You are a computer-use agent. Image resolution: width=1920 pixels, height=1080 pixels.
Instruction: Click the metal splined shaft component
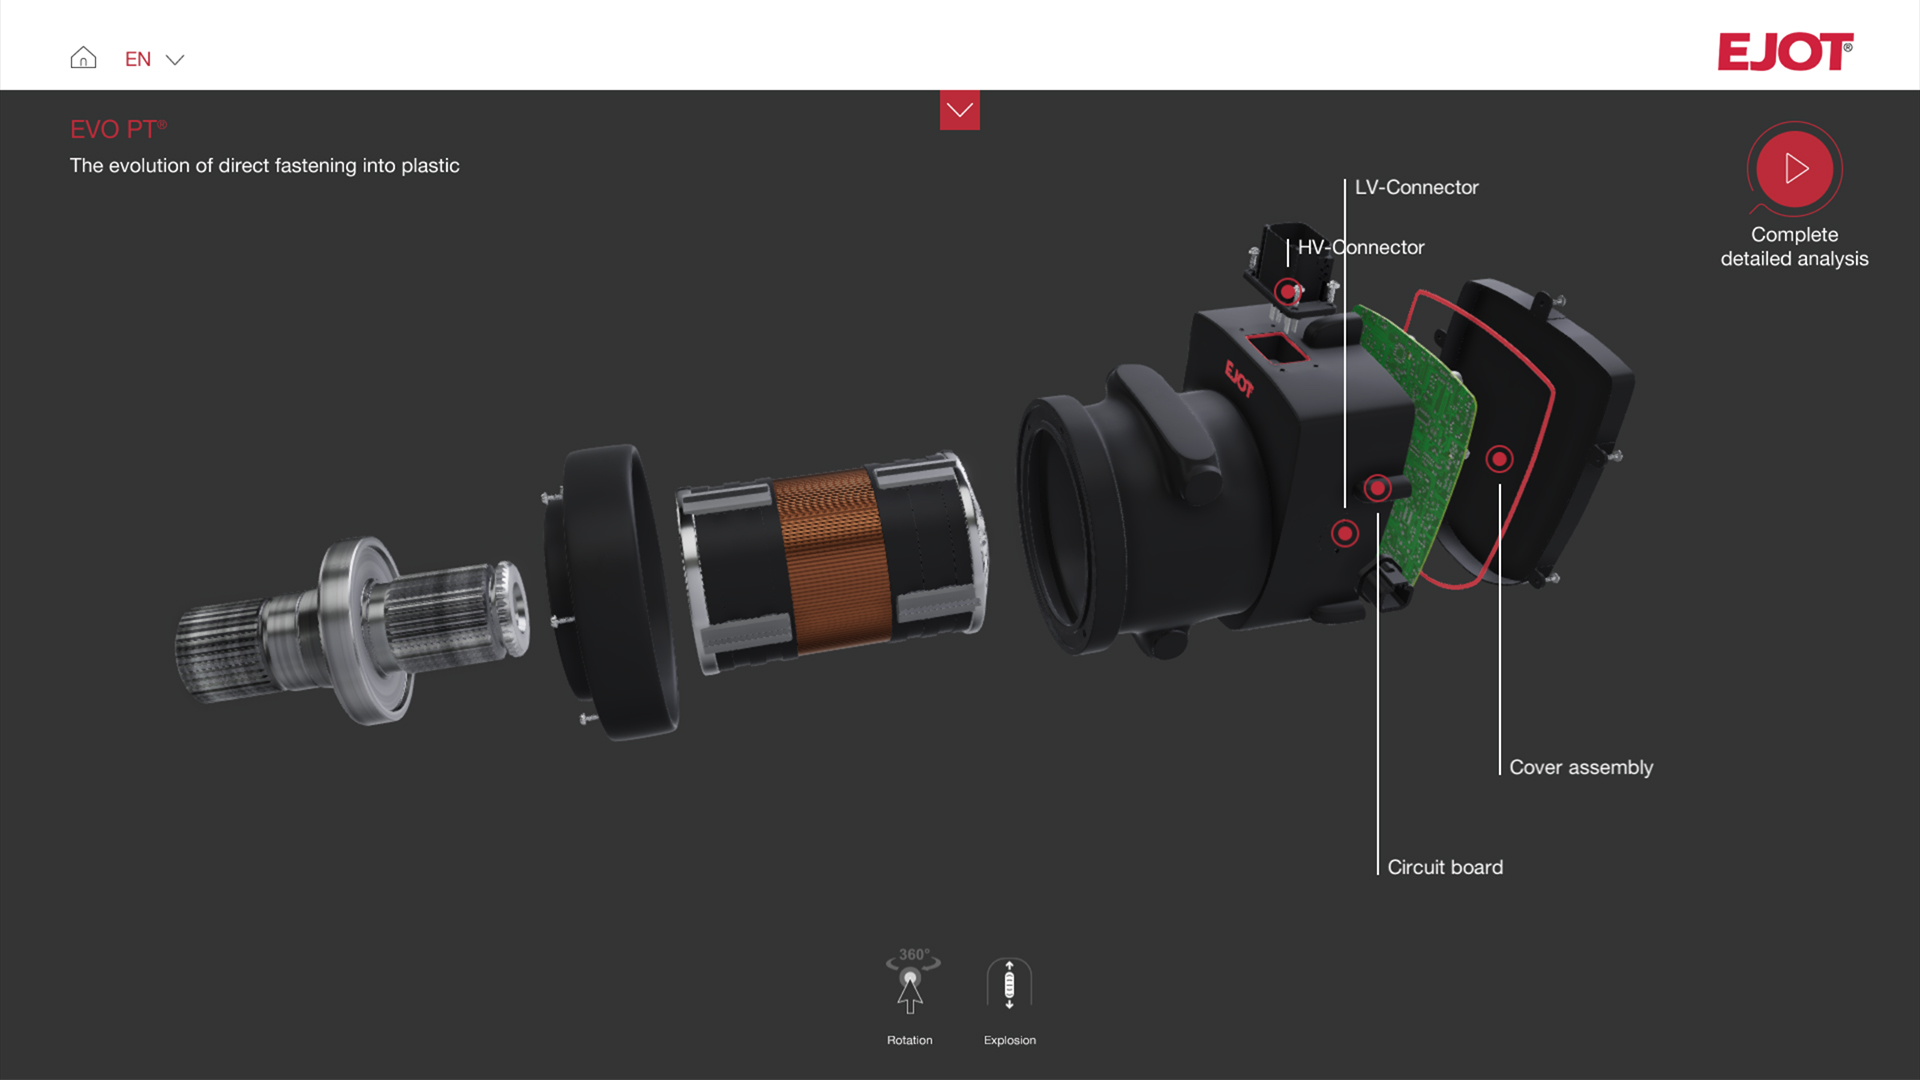(x=352, y=629)
